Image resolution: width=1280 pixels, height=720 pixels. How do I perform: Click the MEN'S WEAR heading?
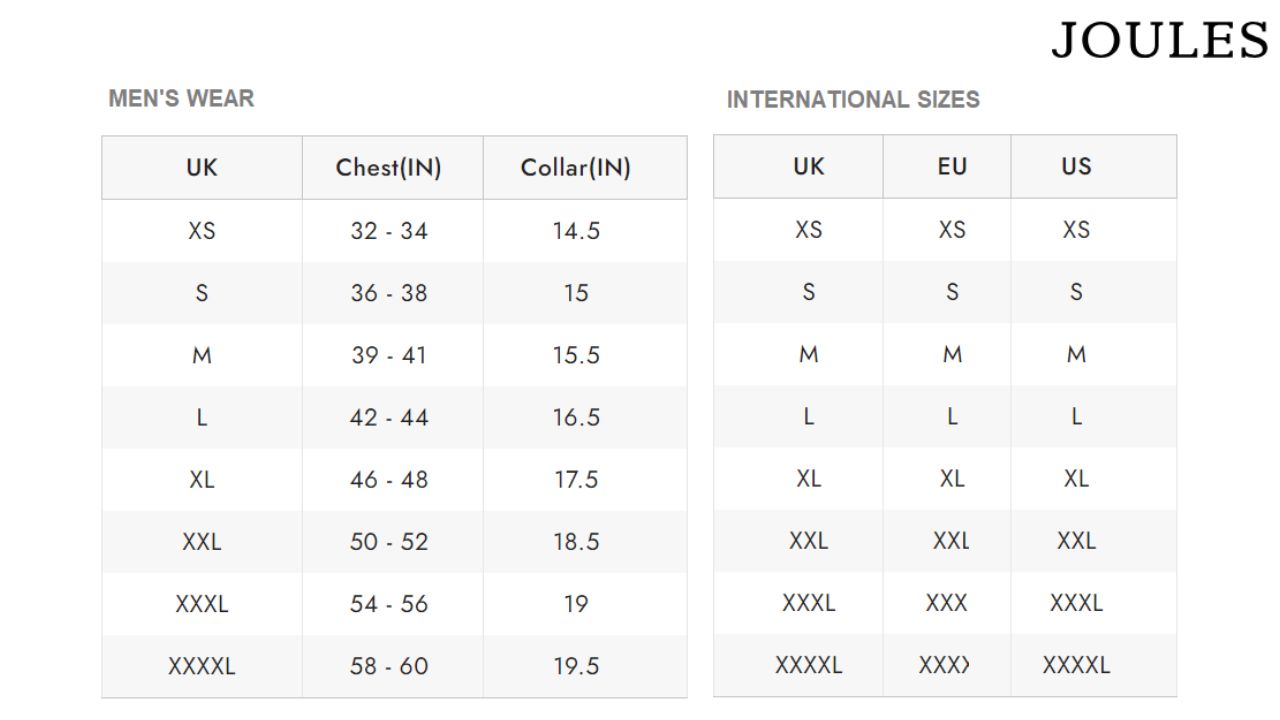coord(181,99)
